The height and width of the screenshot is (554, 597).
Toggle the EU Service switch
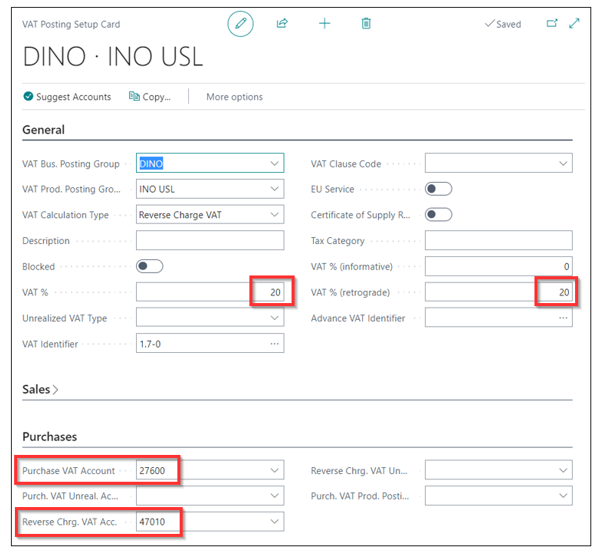438,189
